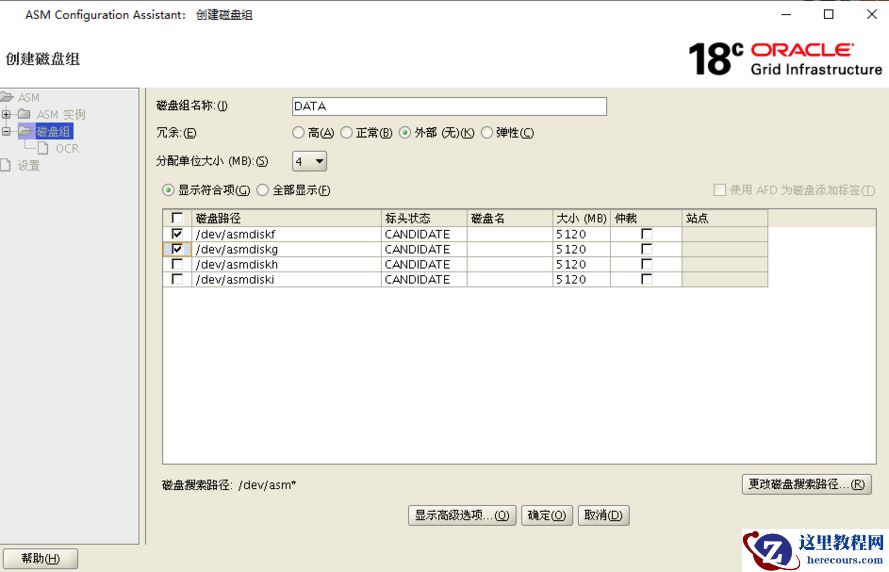Image resolution: width=889 pixels, height=572 pixels.
Task: Open 设置 in the navigation tree
Action: click(x=29, y=166)
